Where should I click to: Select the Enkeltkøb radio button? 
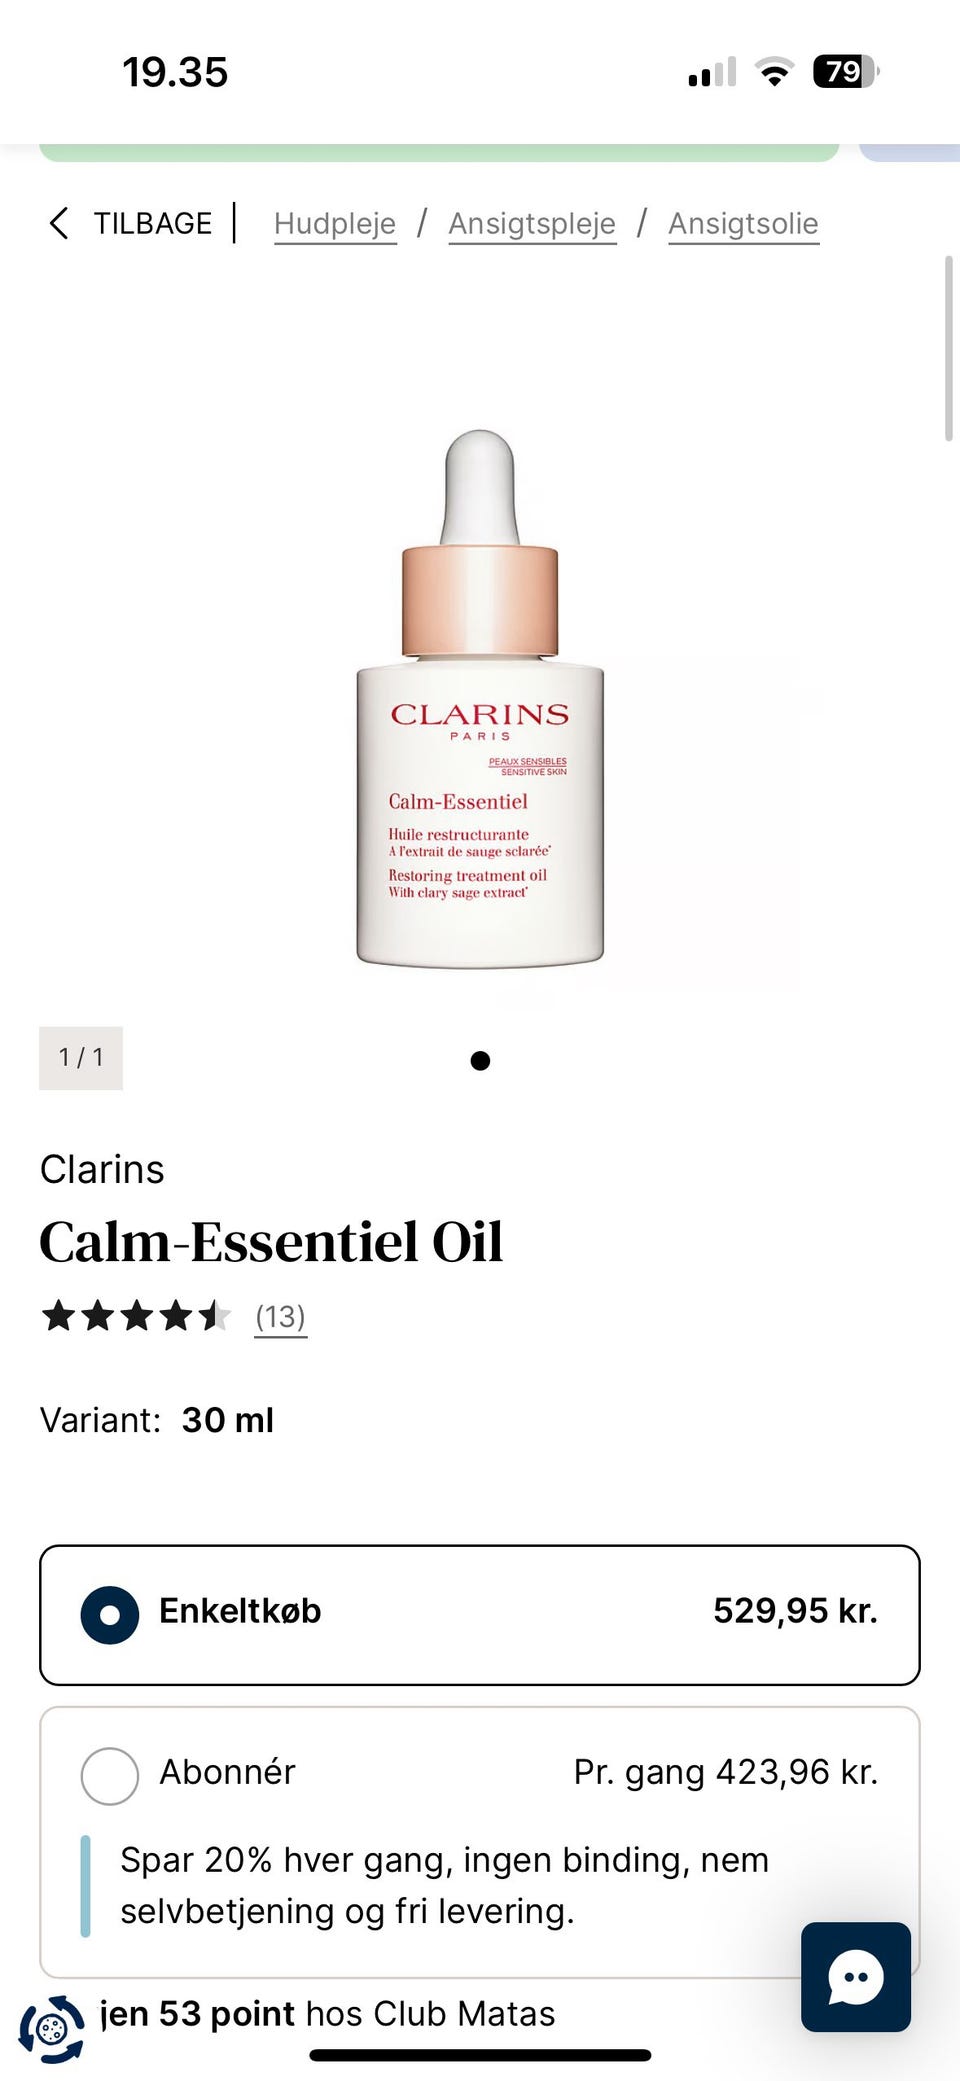coord(109,1615)
